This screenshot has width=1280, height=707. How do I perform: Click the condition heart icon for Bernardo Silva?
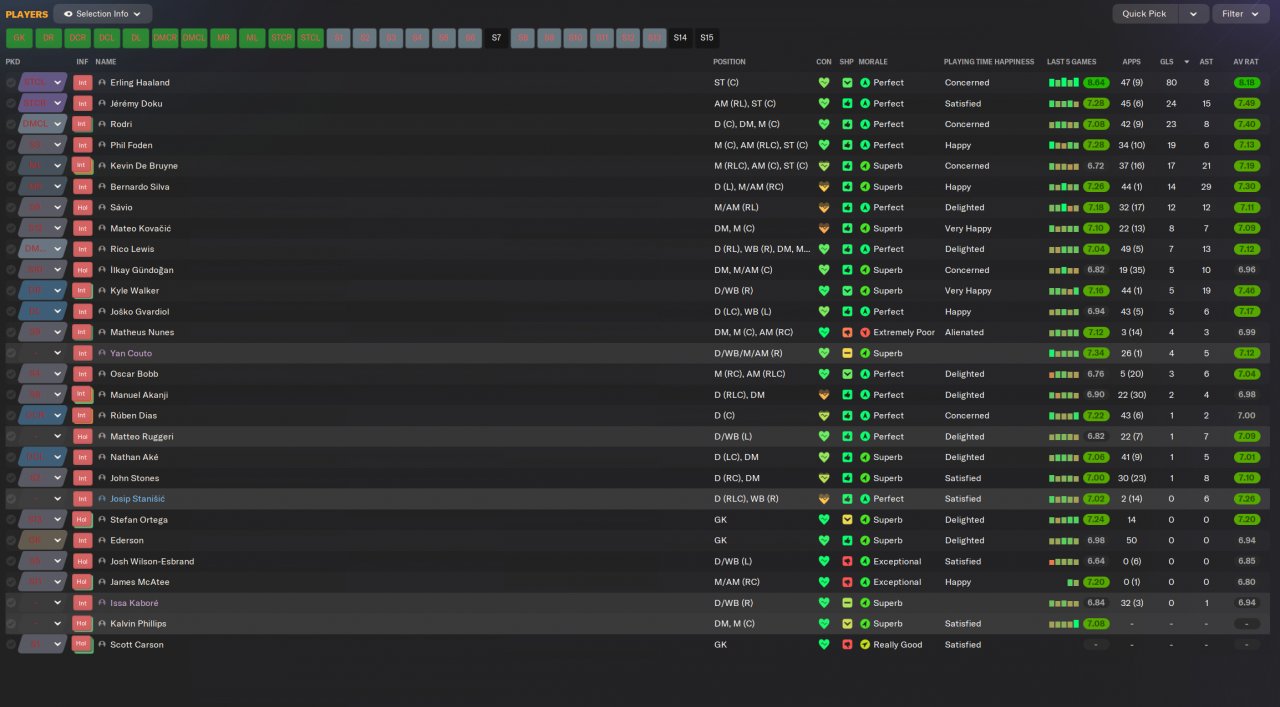(x=824, y=187)
